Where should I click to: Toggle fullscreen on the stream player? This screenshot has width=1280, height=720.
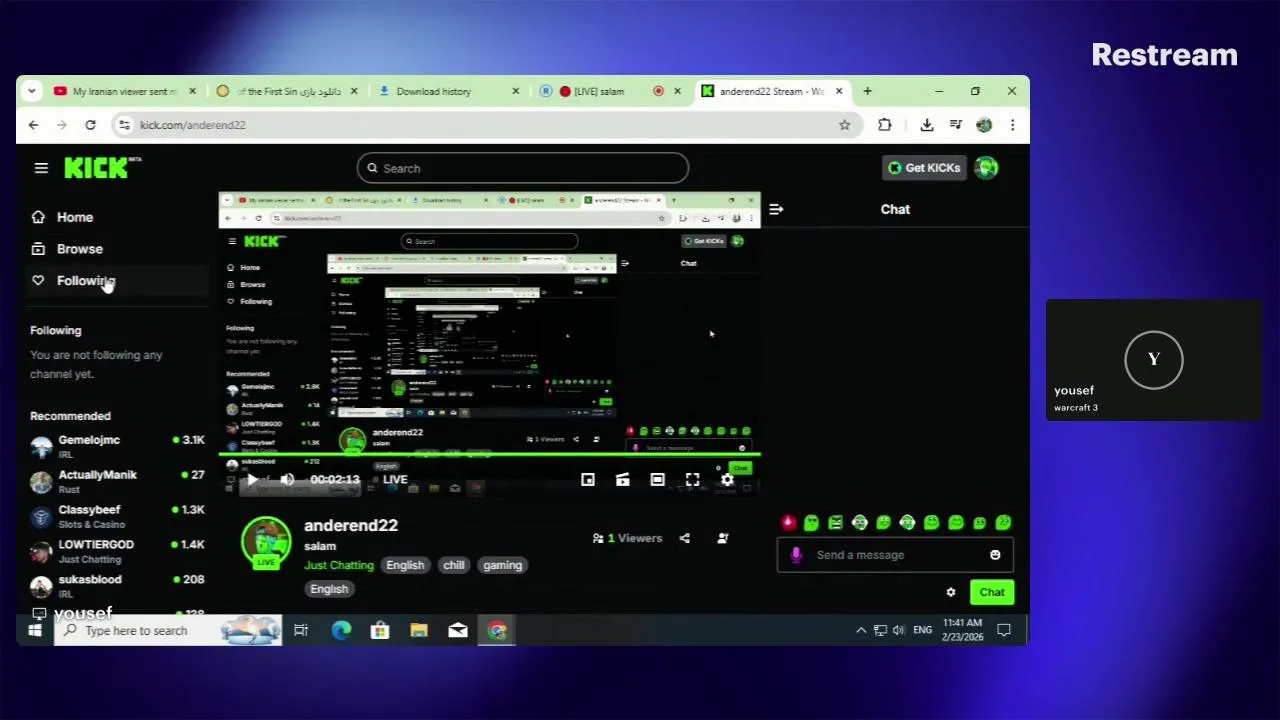(692, 480)
